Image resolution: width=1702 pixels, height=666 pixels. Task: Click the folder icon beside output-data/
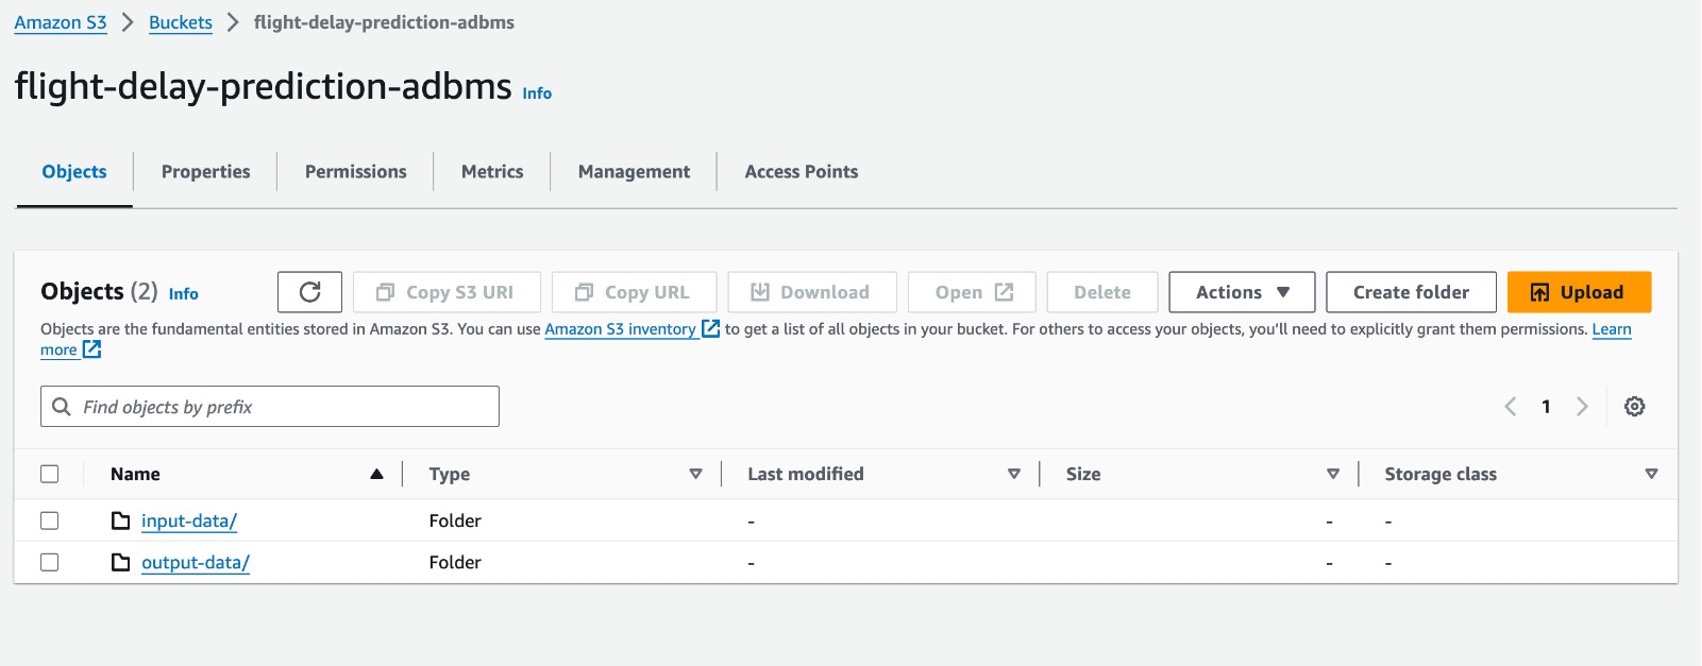pyautogui.click(x=121, y=563)
